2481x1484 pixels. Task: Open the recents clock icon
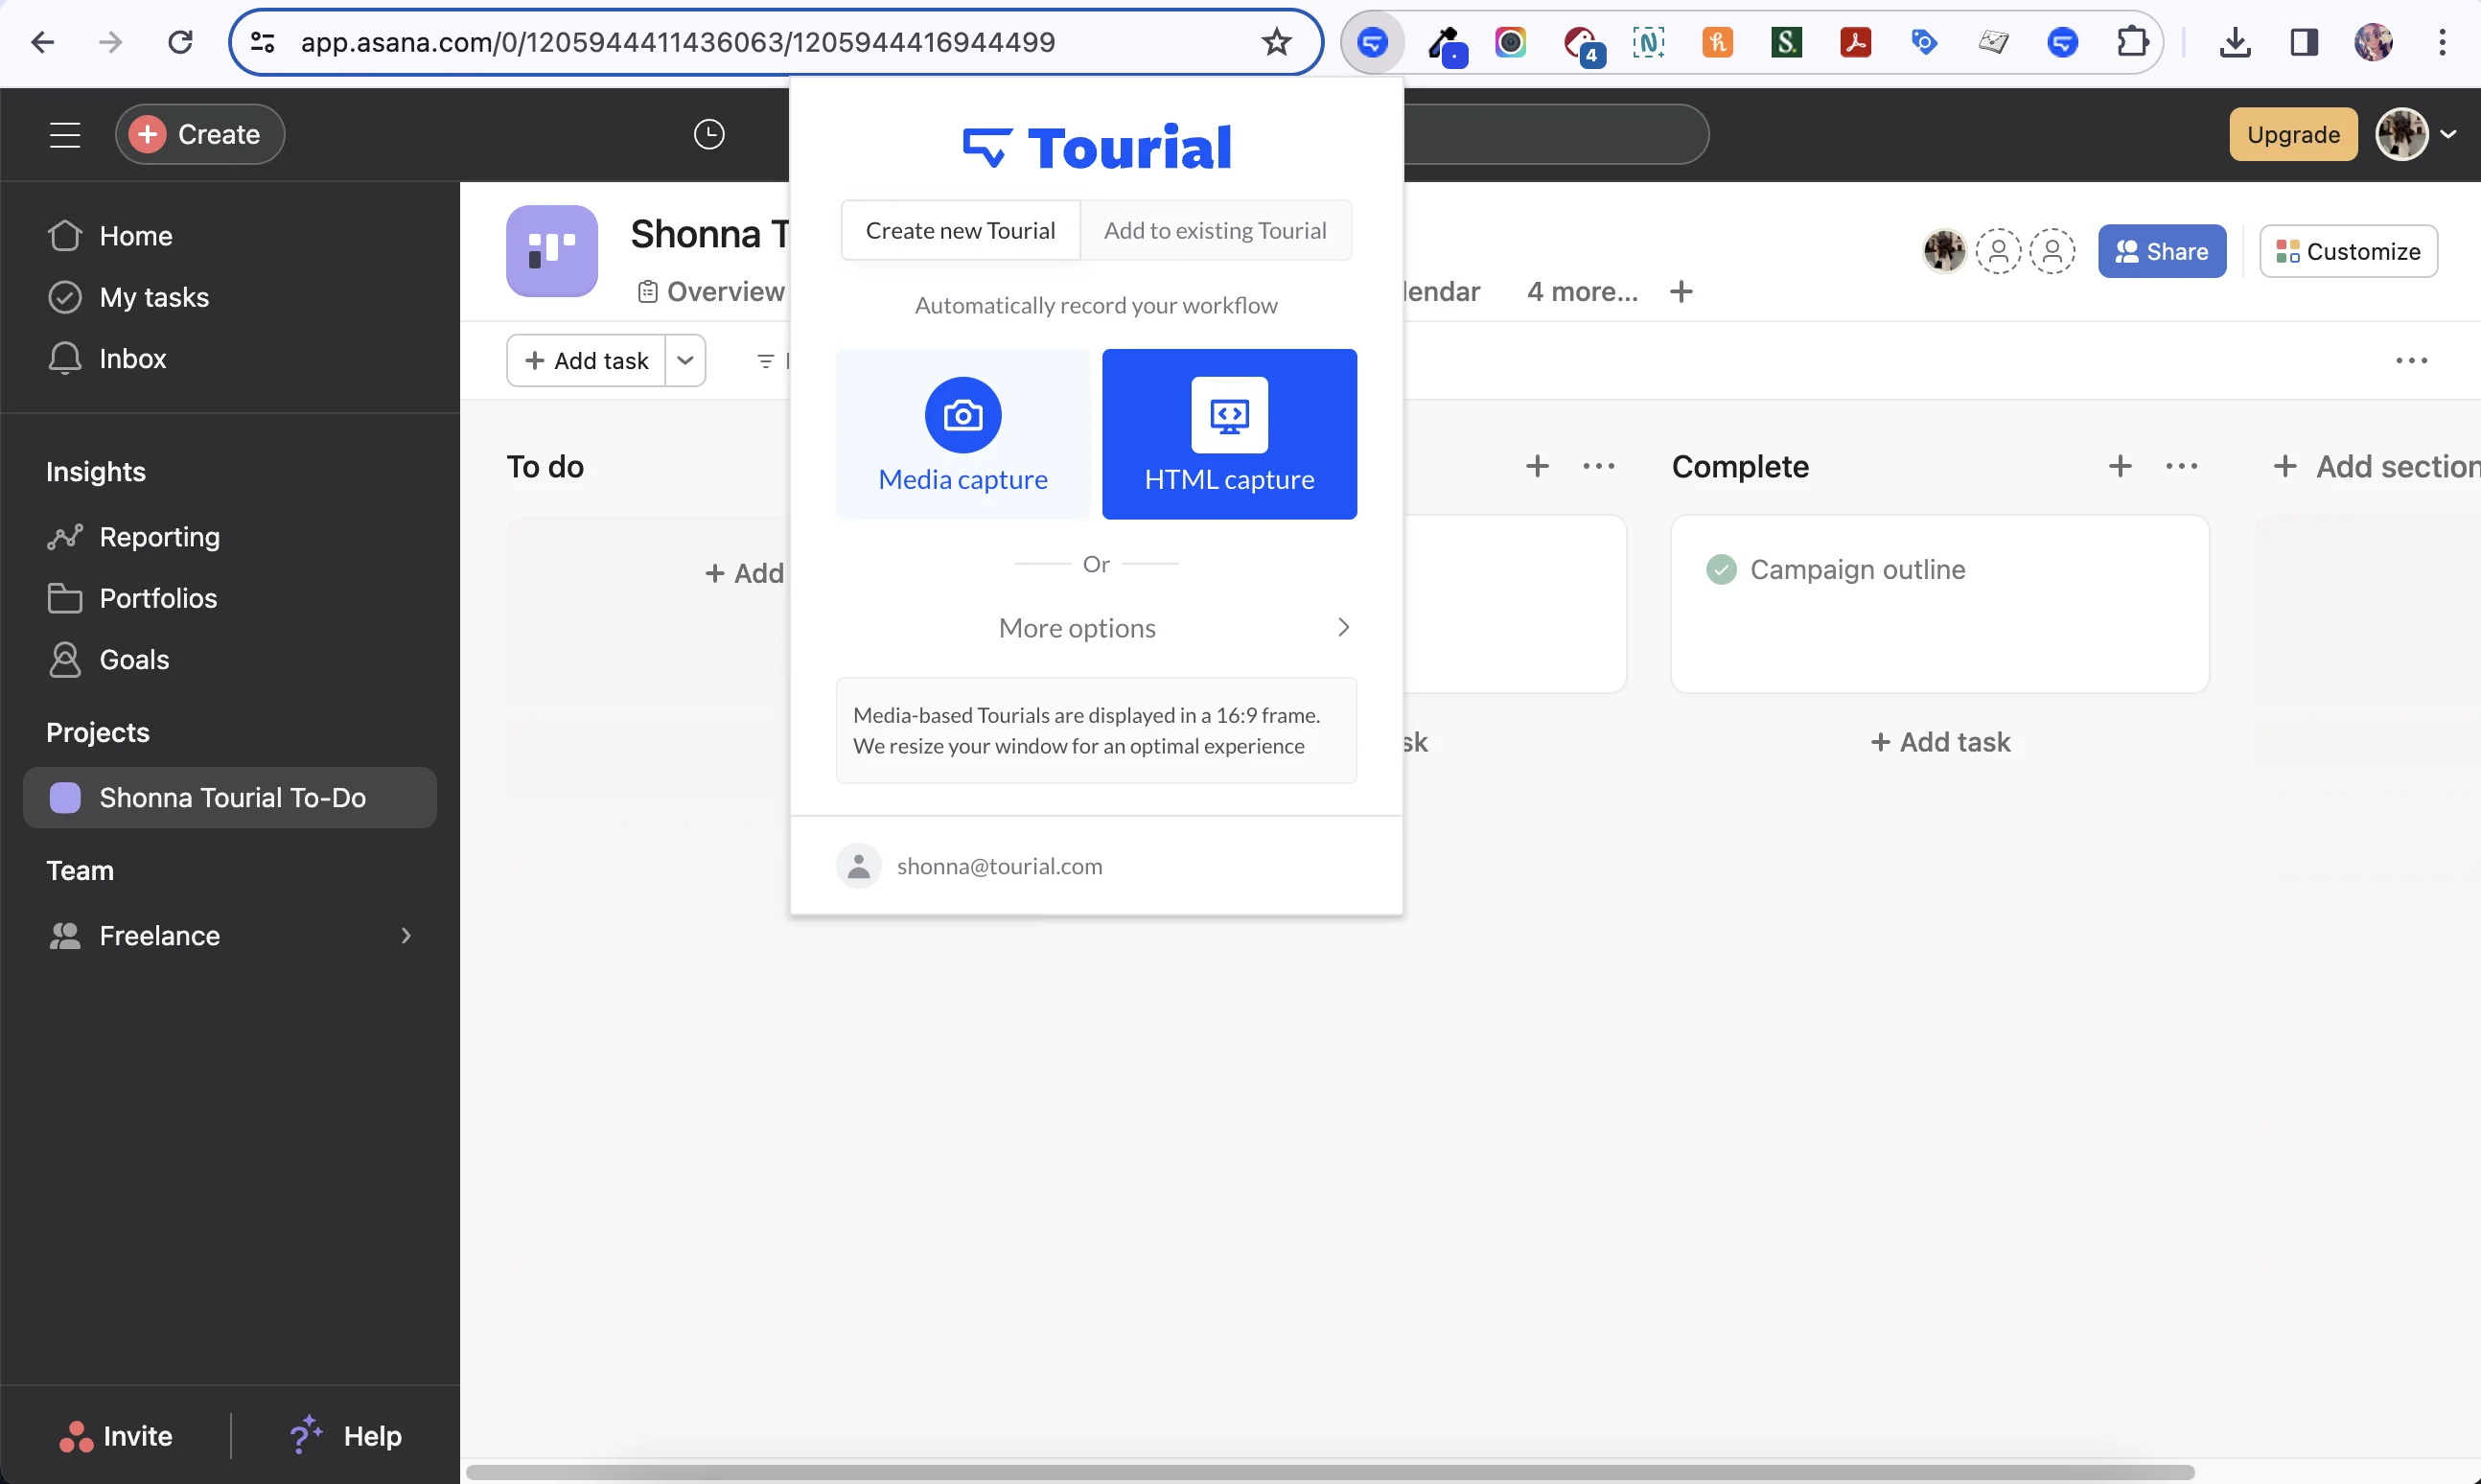click(x=709, y=134)
